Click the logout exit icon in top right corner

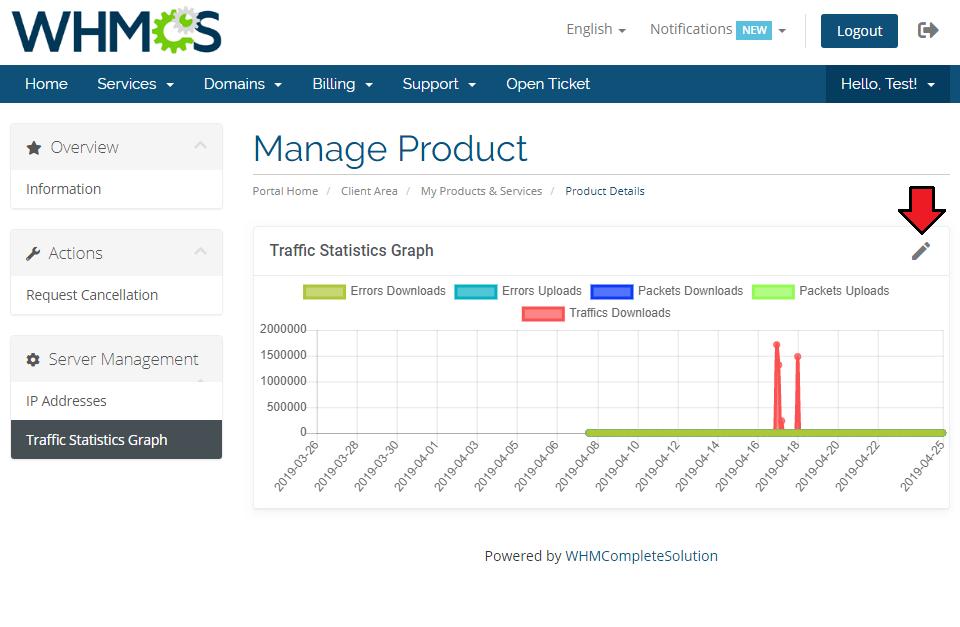pos(928,30)
